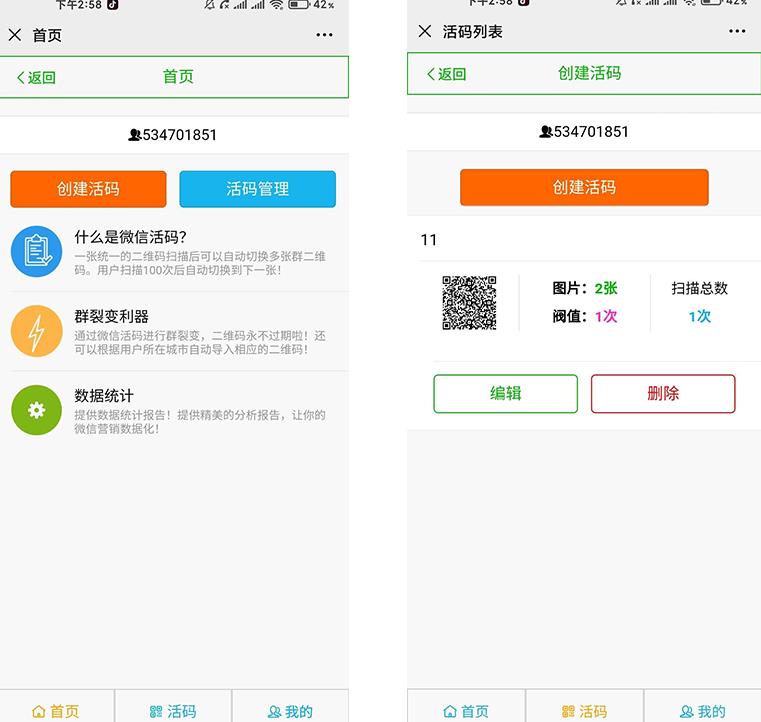The width and height of the screenshot is (761, 722).
Task: Click the blue 1次 scan total
Action: pyautogui.click(x=700, y=316)
